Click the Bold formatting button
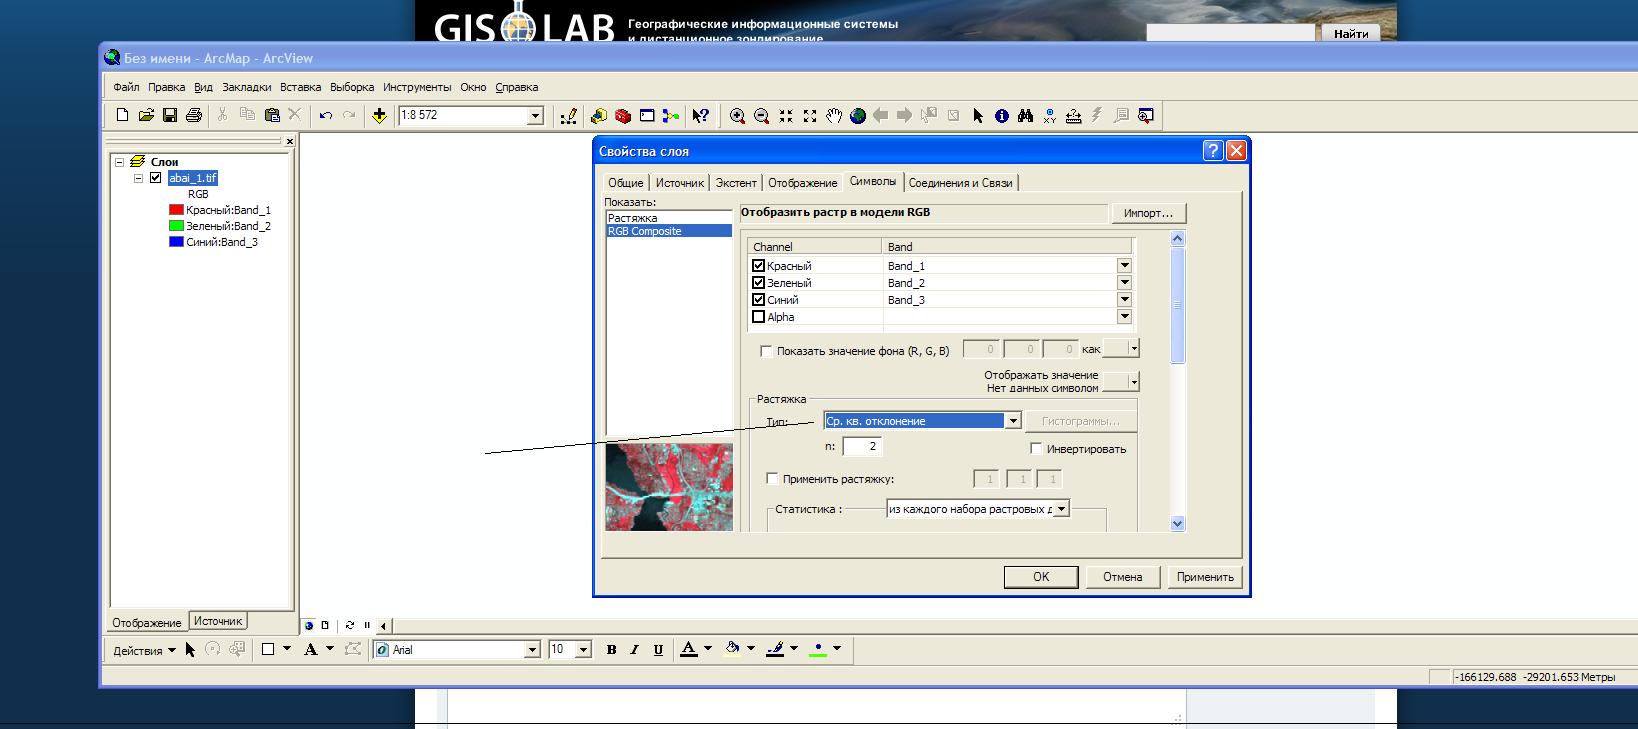Screen dimensions: 1638x729 [611, 650]
